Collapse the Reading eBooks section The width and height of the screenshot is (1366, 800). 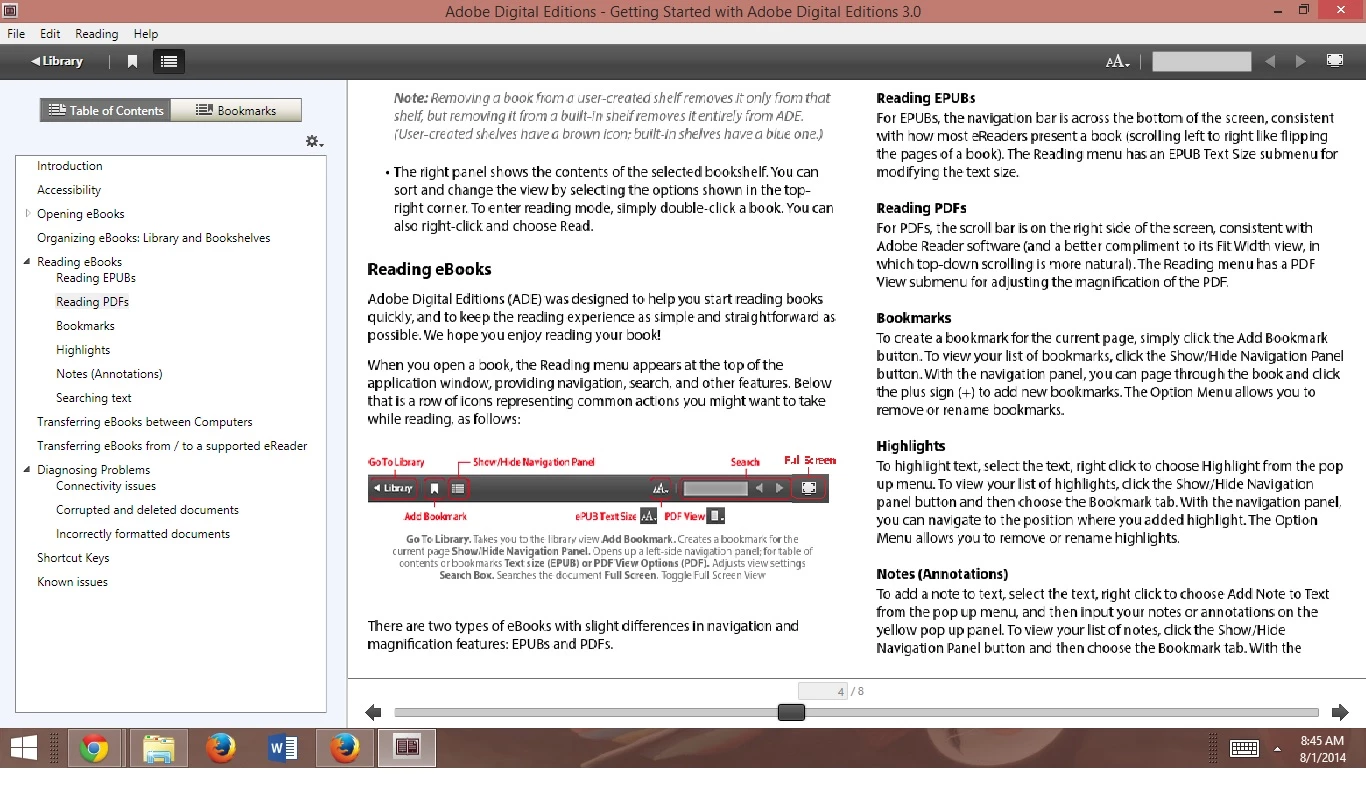tap(28, 261)
